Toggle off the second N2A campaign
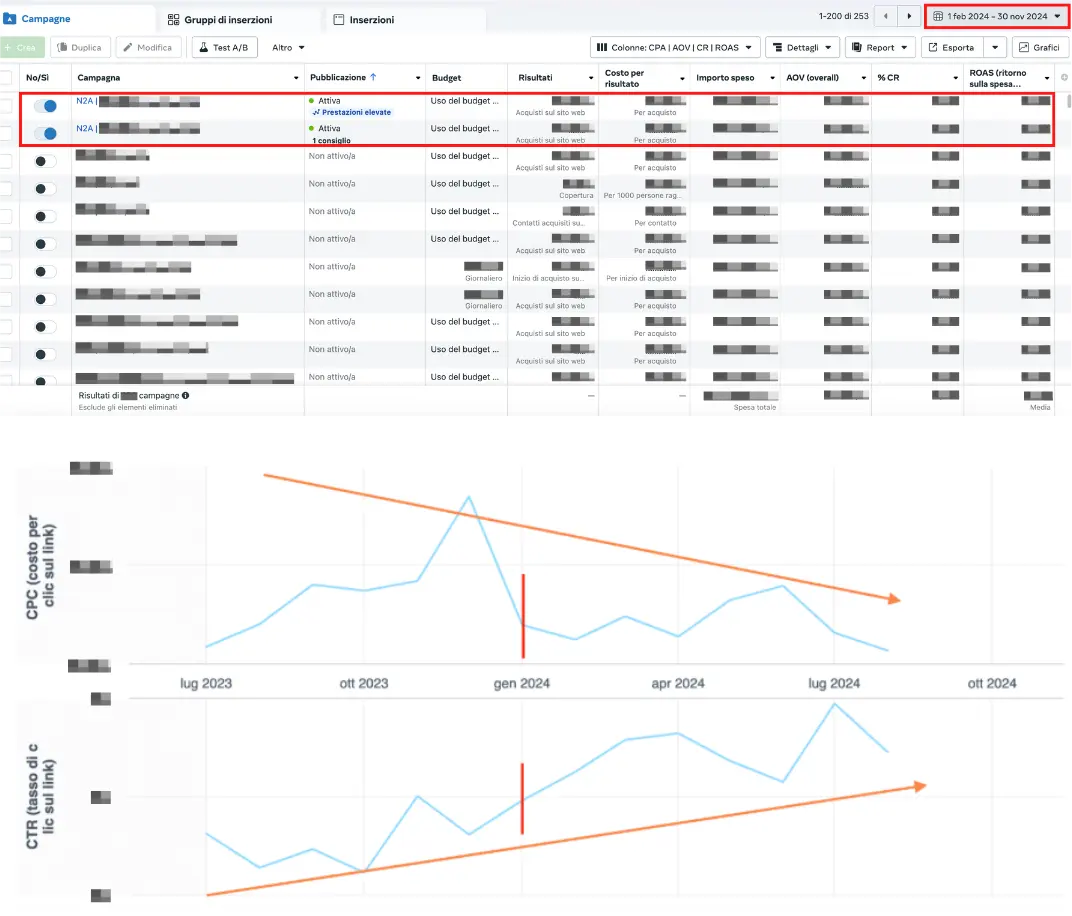The height and width of the screenshot is (916, 1072). (x=45, y=134)
